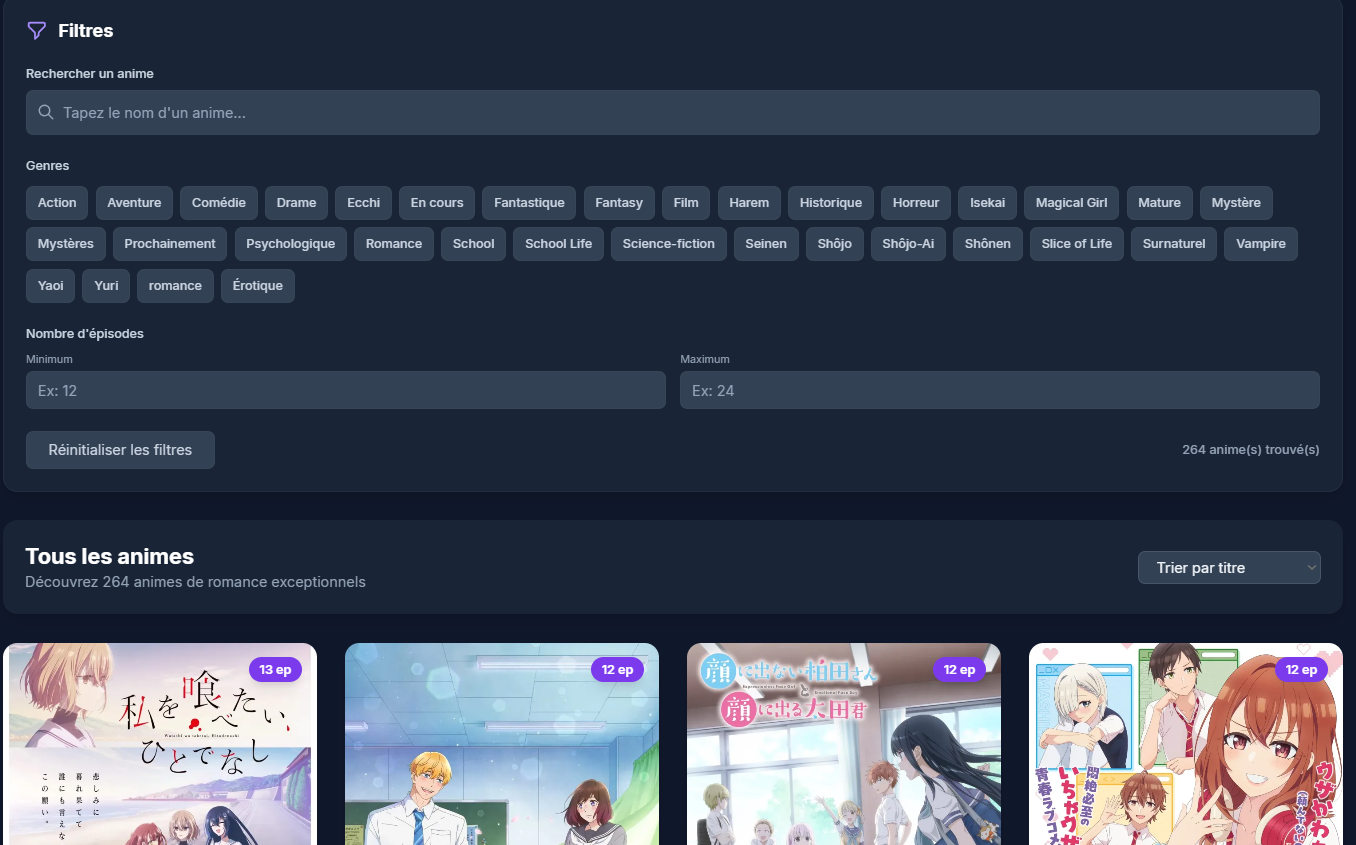Filter by the Vampire genre
Screen dimensions: 1356x845
click(1260, 244)
